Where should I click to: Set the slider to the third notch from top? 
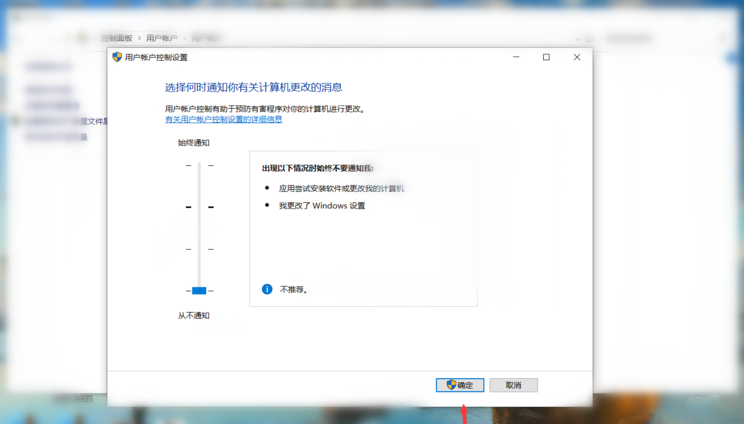click(x=199, y=249)
